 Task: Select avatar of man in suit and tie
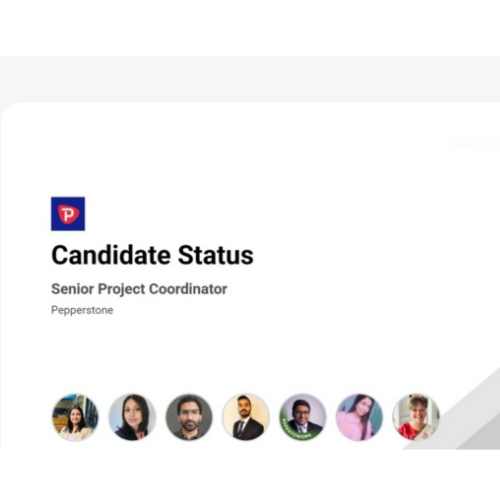tap(246, 417)
